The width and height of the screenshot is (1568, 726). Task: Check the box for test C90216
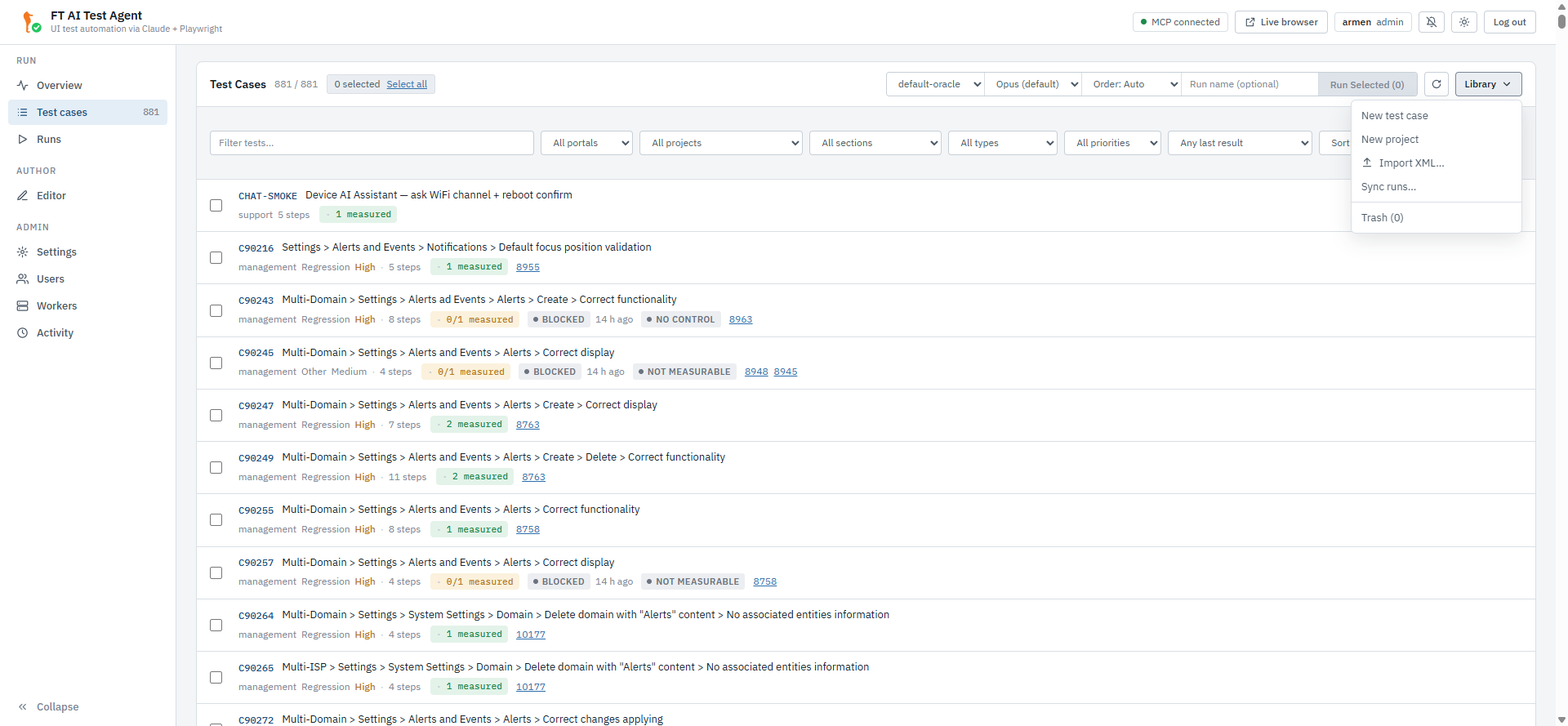(216, 257)
